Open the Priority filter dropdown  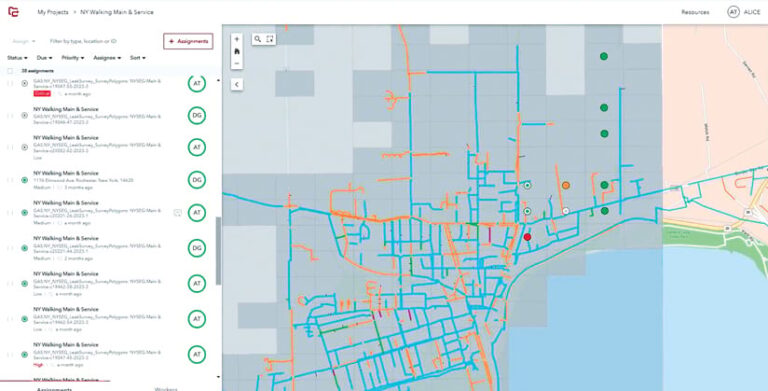(72, 58)
